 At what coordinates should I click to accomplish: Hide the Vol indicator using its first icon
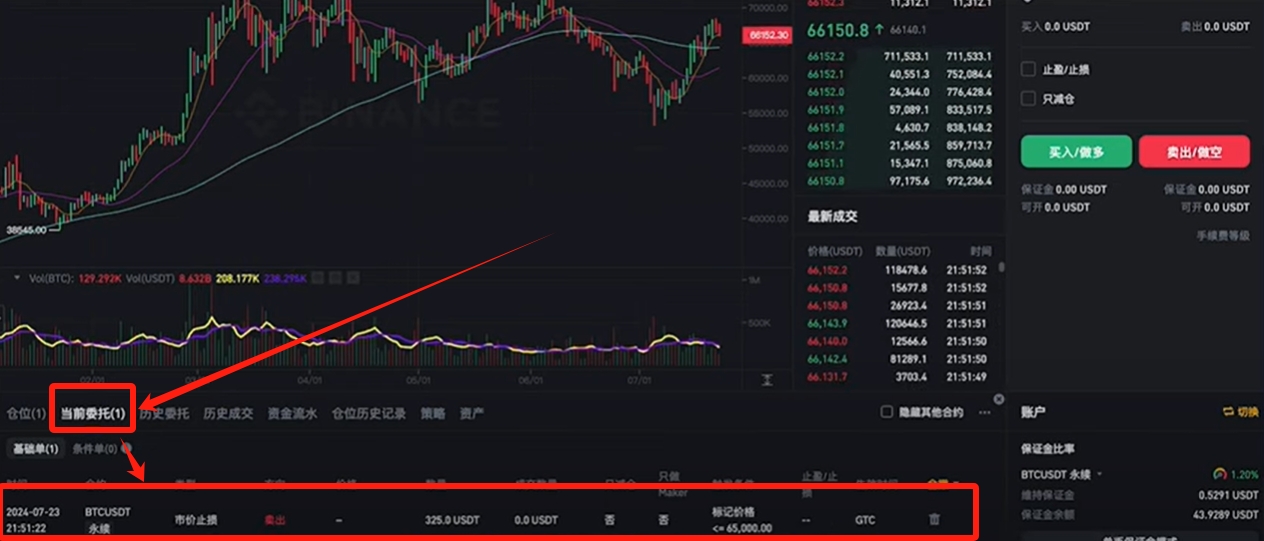pos(319,276)
